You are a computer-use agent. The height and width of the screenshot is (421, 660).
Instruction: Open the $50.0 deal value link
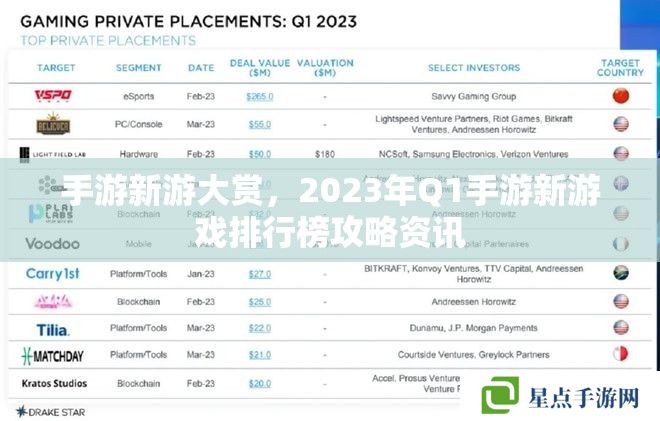point(260,154)
